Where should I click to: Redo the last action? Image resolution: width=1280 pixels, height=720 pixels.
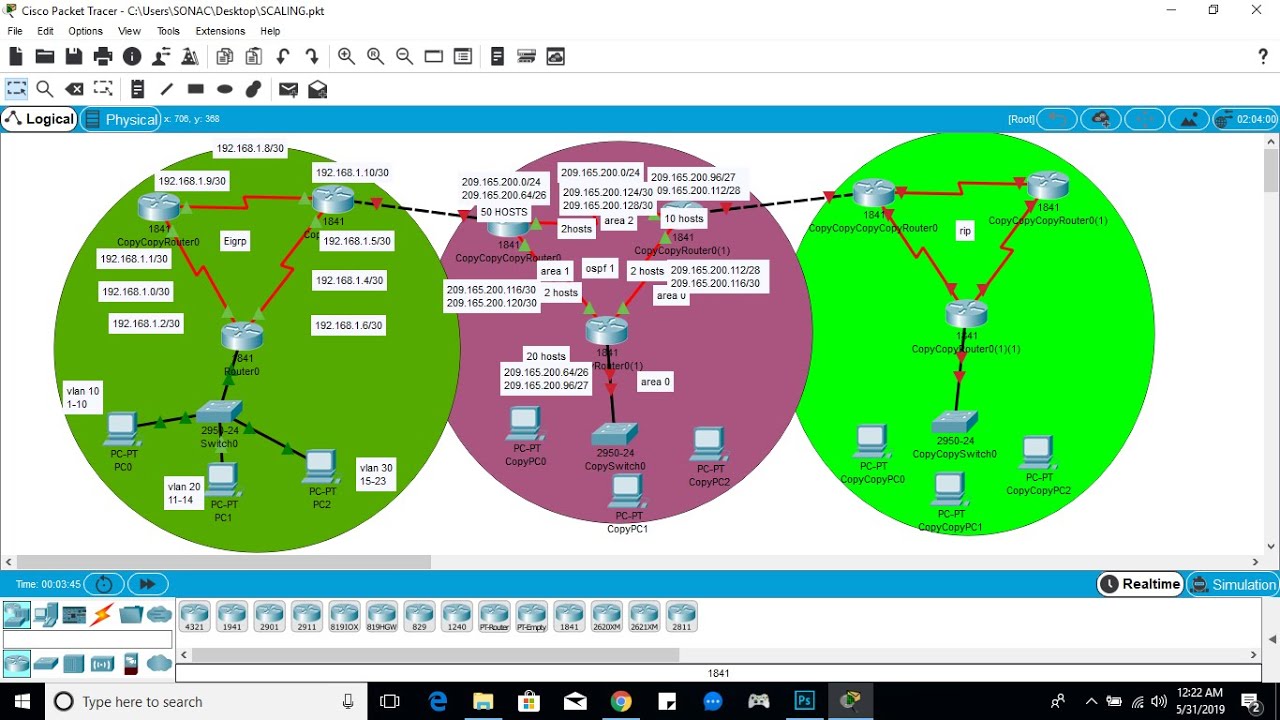click(x=312, y=57)
